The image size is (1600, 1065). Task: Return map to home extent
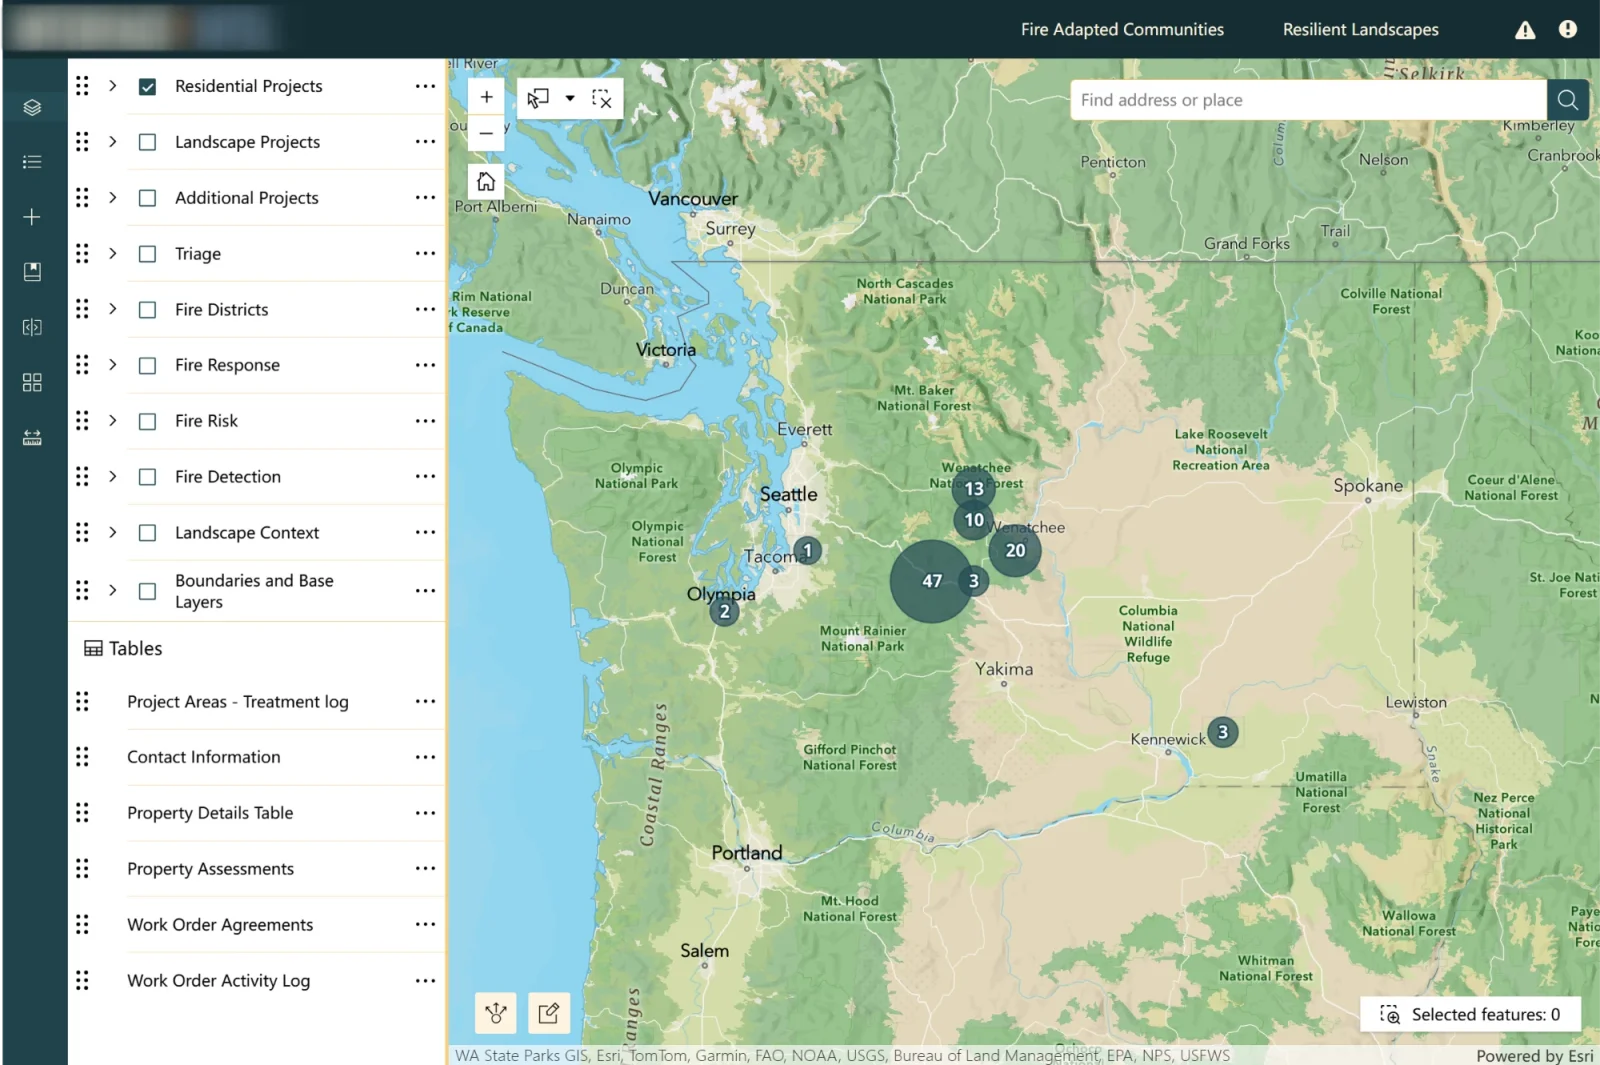pyautogui.click(x=486, y=182)
